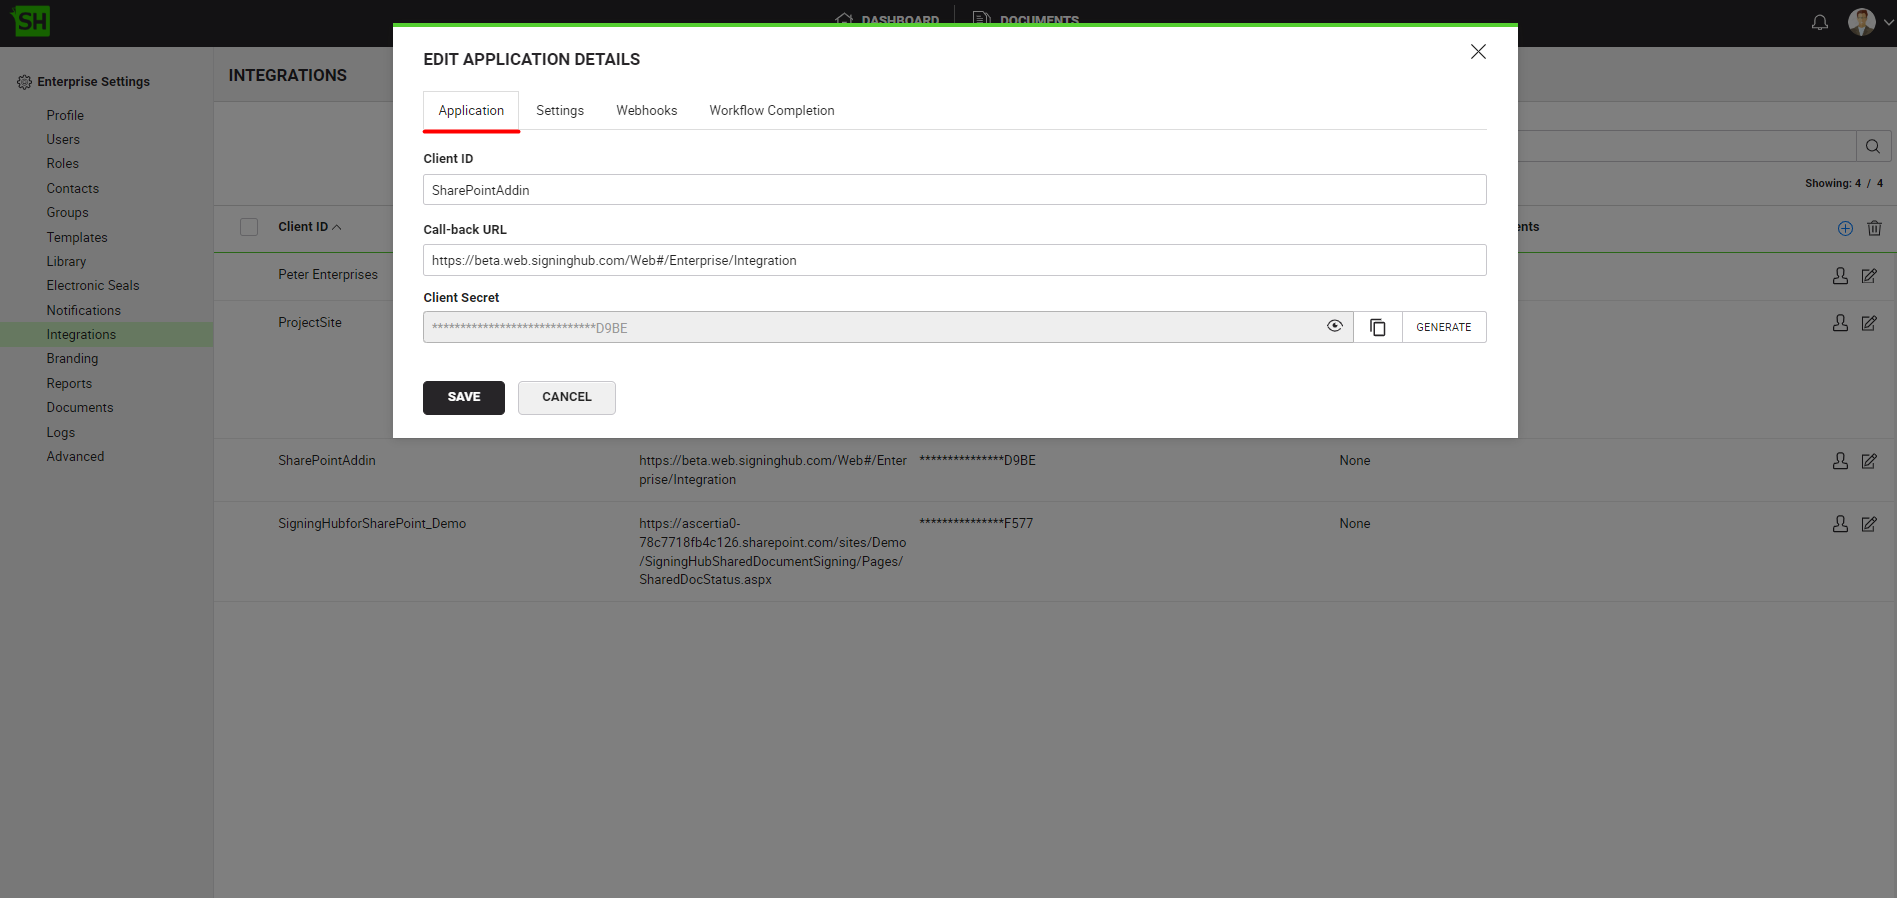Switch to the Settings tab
Screen dimensions: 1897x898
pos(559,111)
